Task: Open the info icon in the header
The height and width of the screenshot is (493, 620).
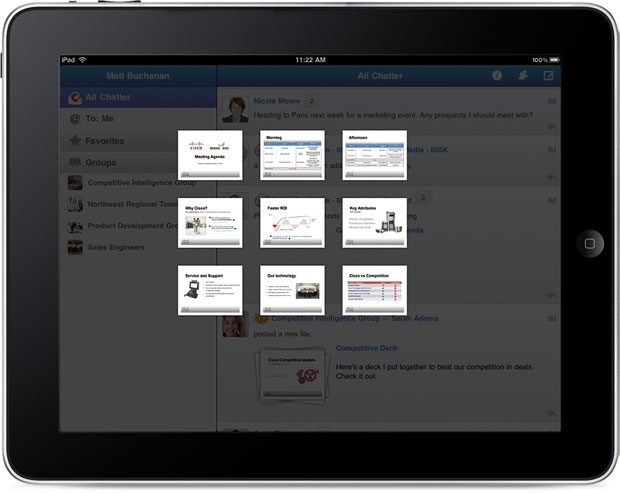Action: coord(497,76)
